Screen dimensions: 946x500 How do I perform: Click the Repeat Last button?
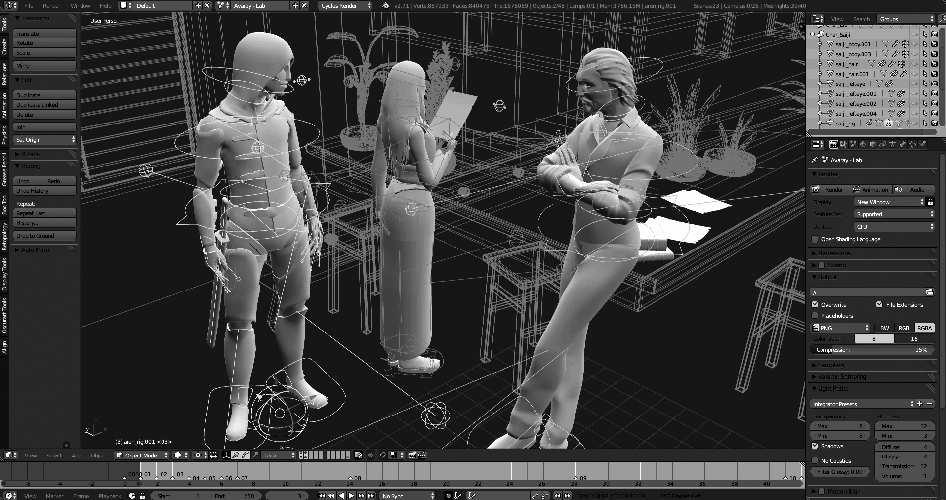click(45, 213)
